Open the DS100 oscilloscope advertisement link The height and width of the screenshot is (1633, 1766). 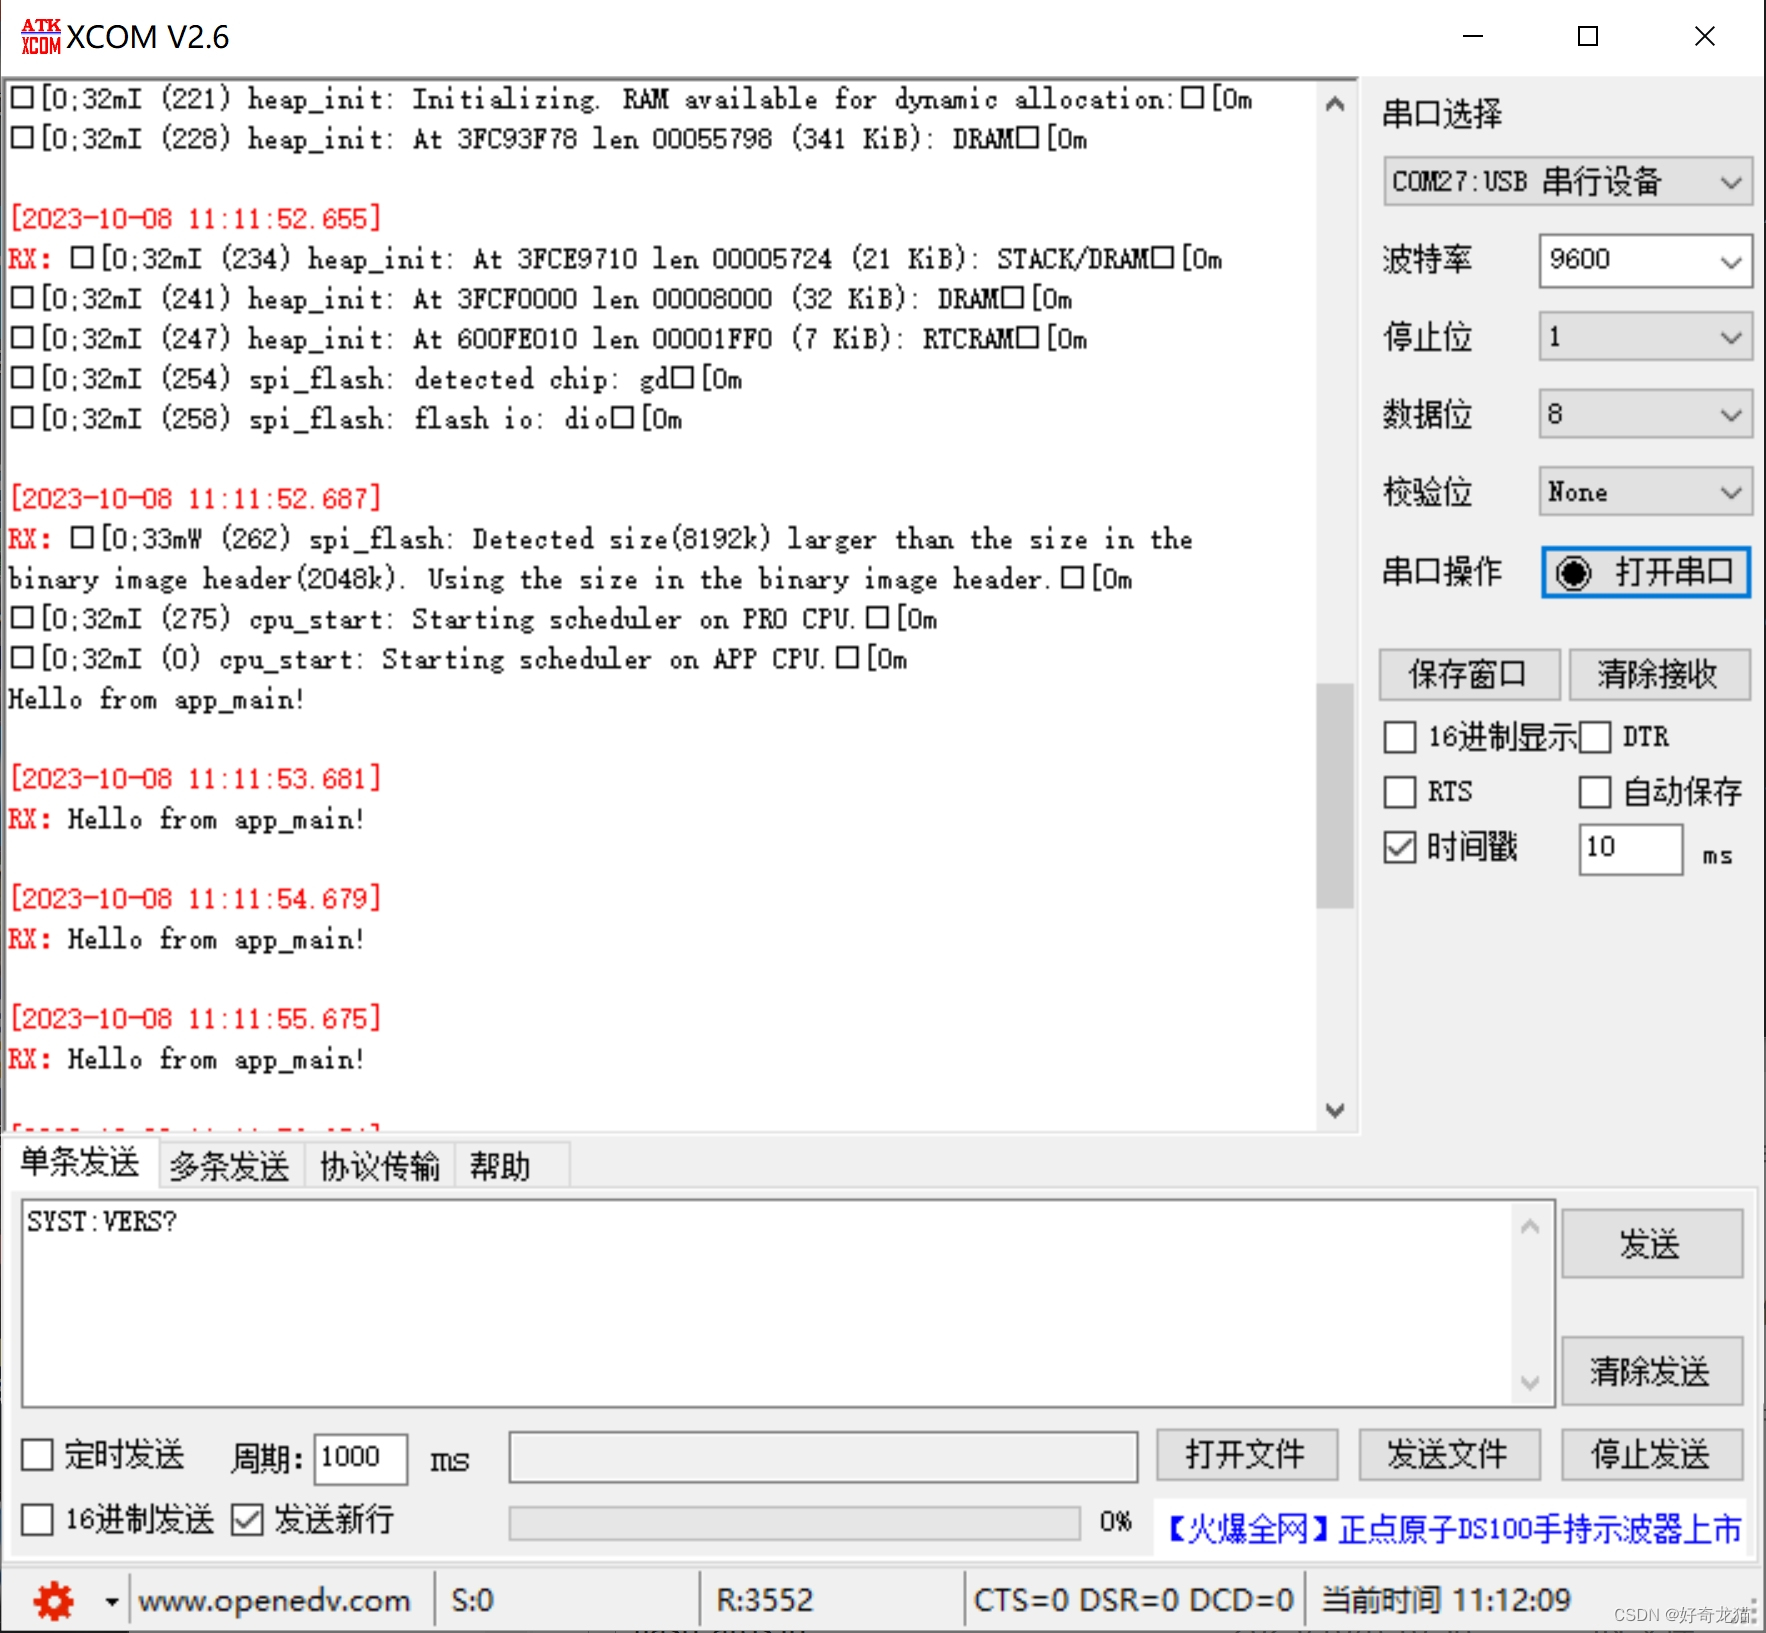click(1454, 1529)
